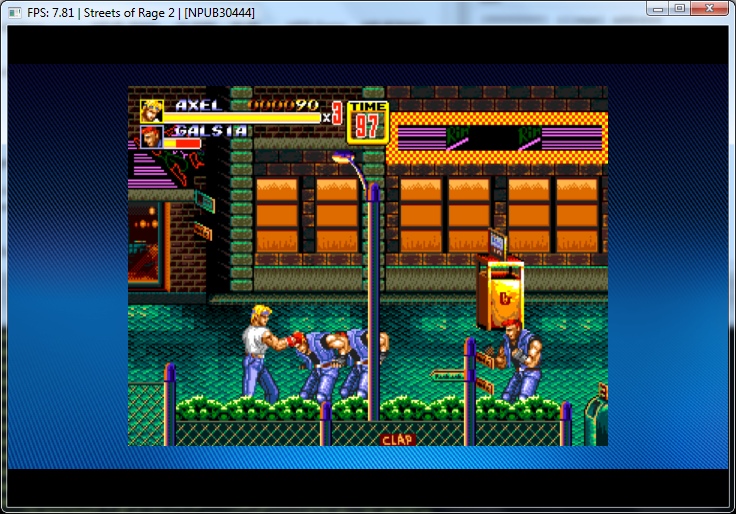Maximize the emulator window
The width and height of the screenshot is (736, 514).
tap(679, 8)
